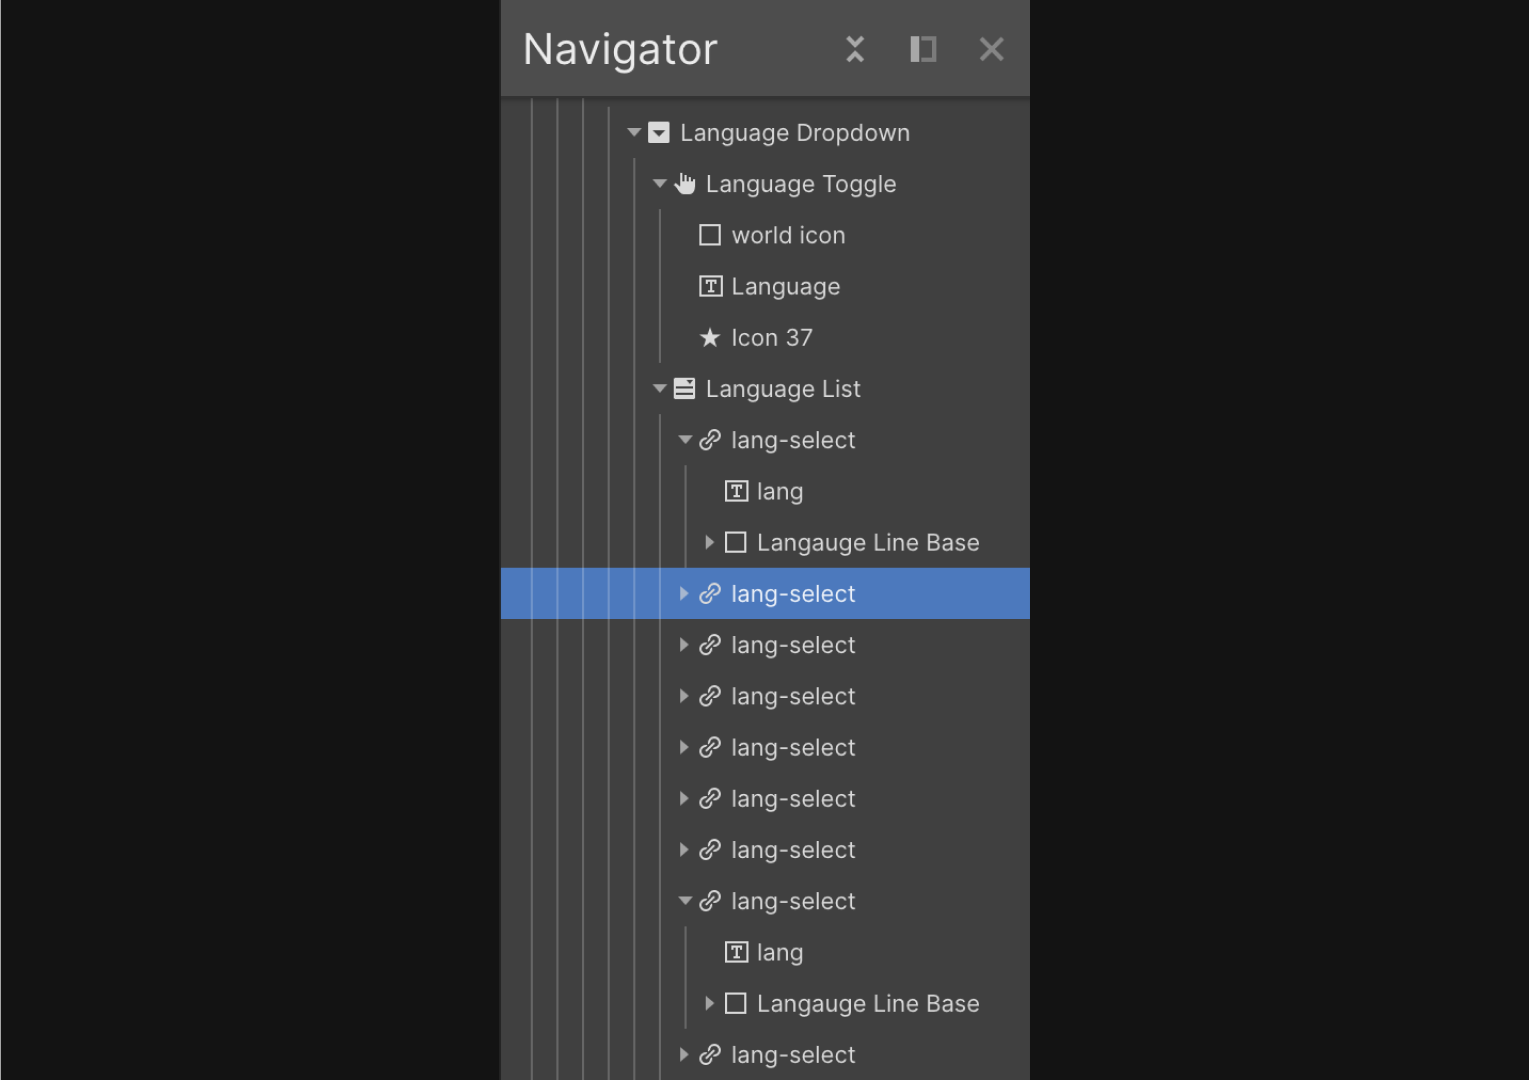1529x1080 pixels.
Task: Click the list icon beside Language List
Action: tap(684, 388)
